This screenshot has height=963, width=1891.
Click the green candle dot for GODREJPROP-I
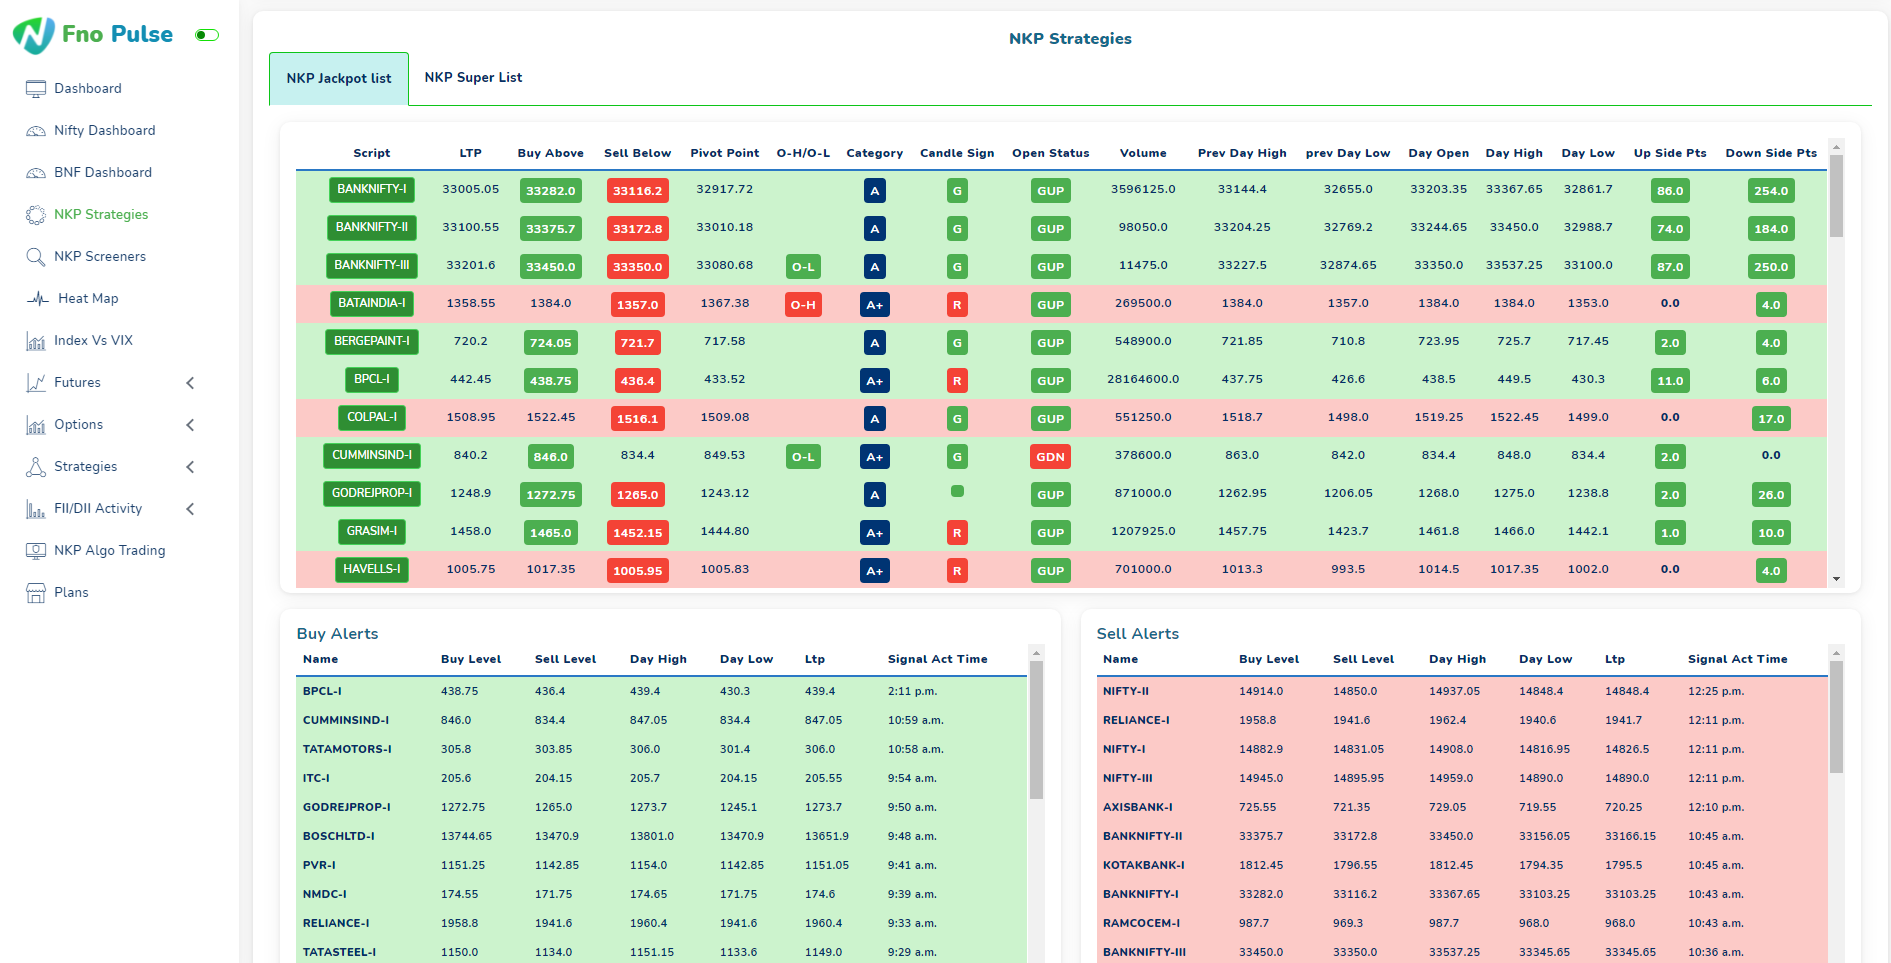[x=957, y=491]
